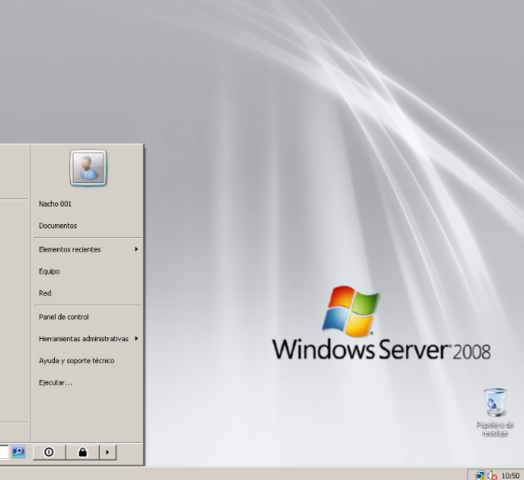Open Panel de control

coord(63,317)
